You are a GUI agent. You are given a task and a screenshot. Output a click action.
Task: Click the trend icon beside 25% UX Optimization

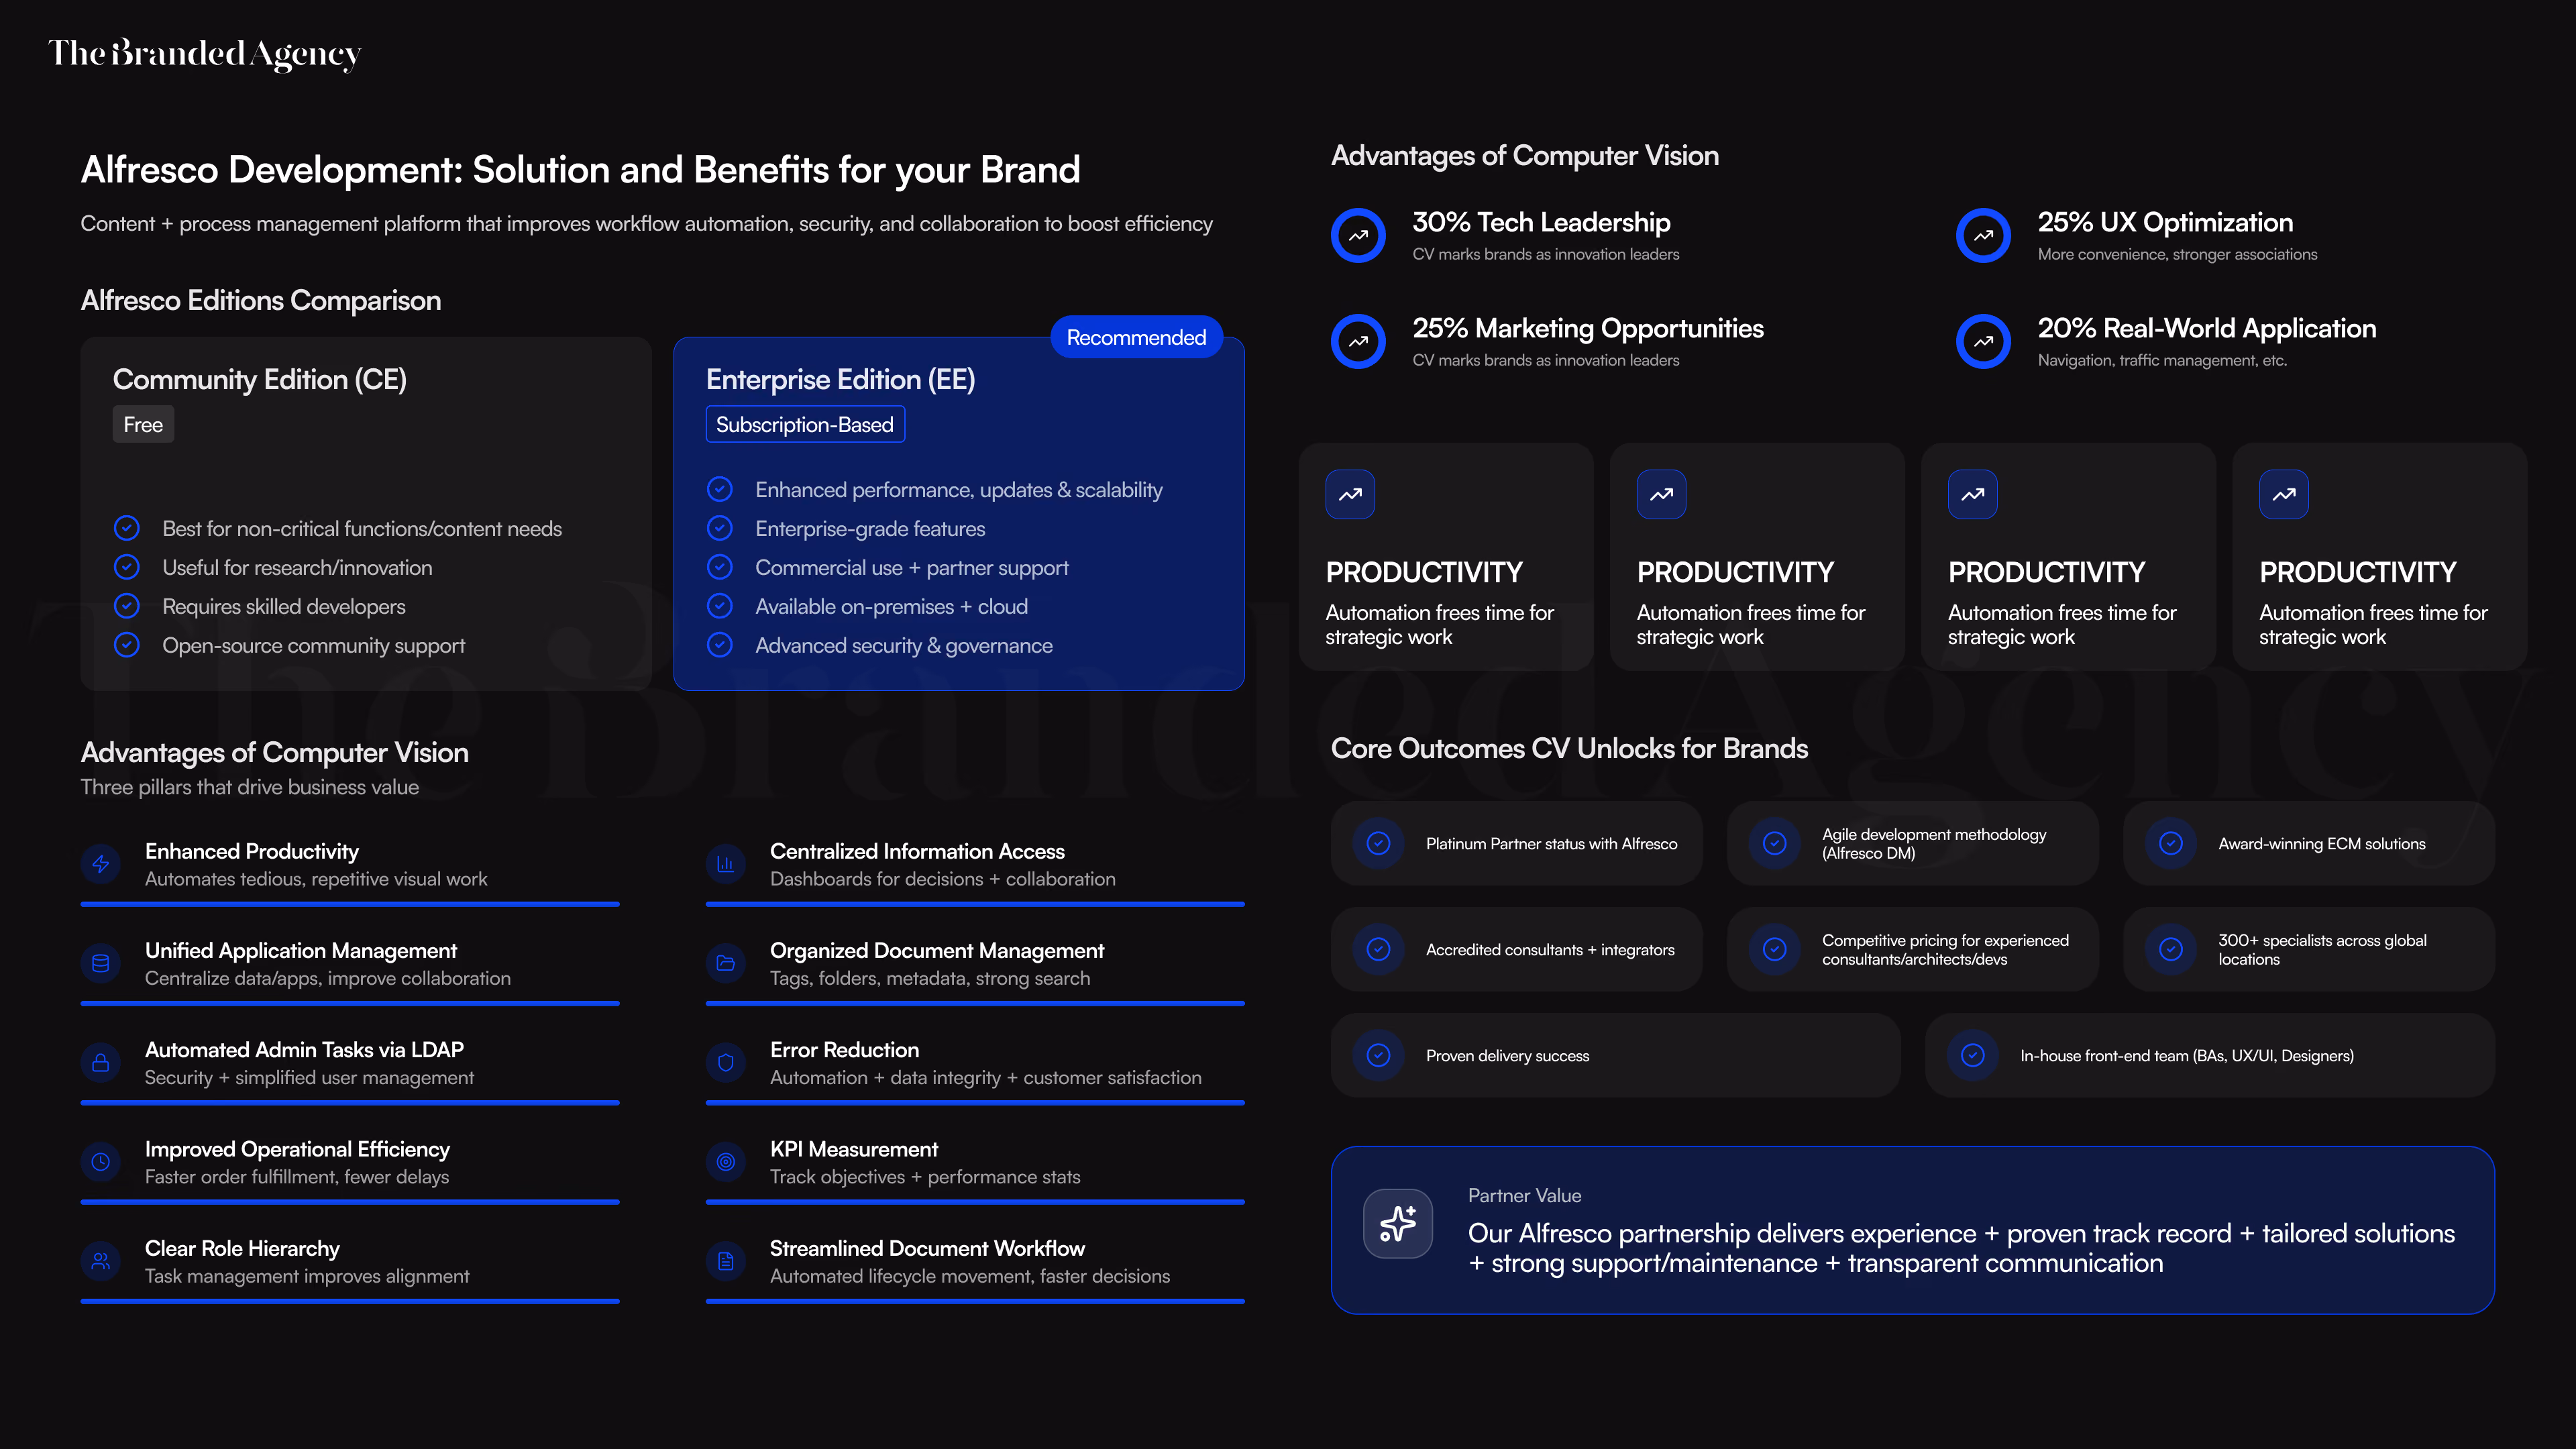(x=1983, y=236)
